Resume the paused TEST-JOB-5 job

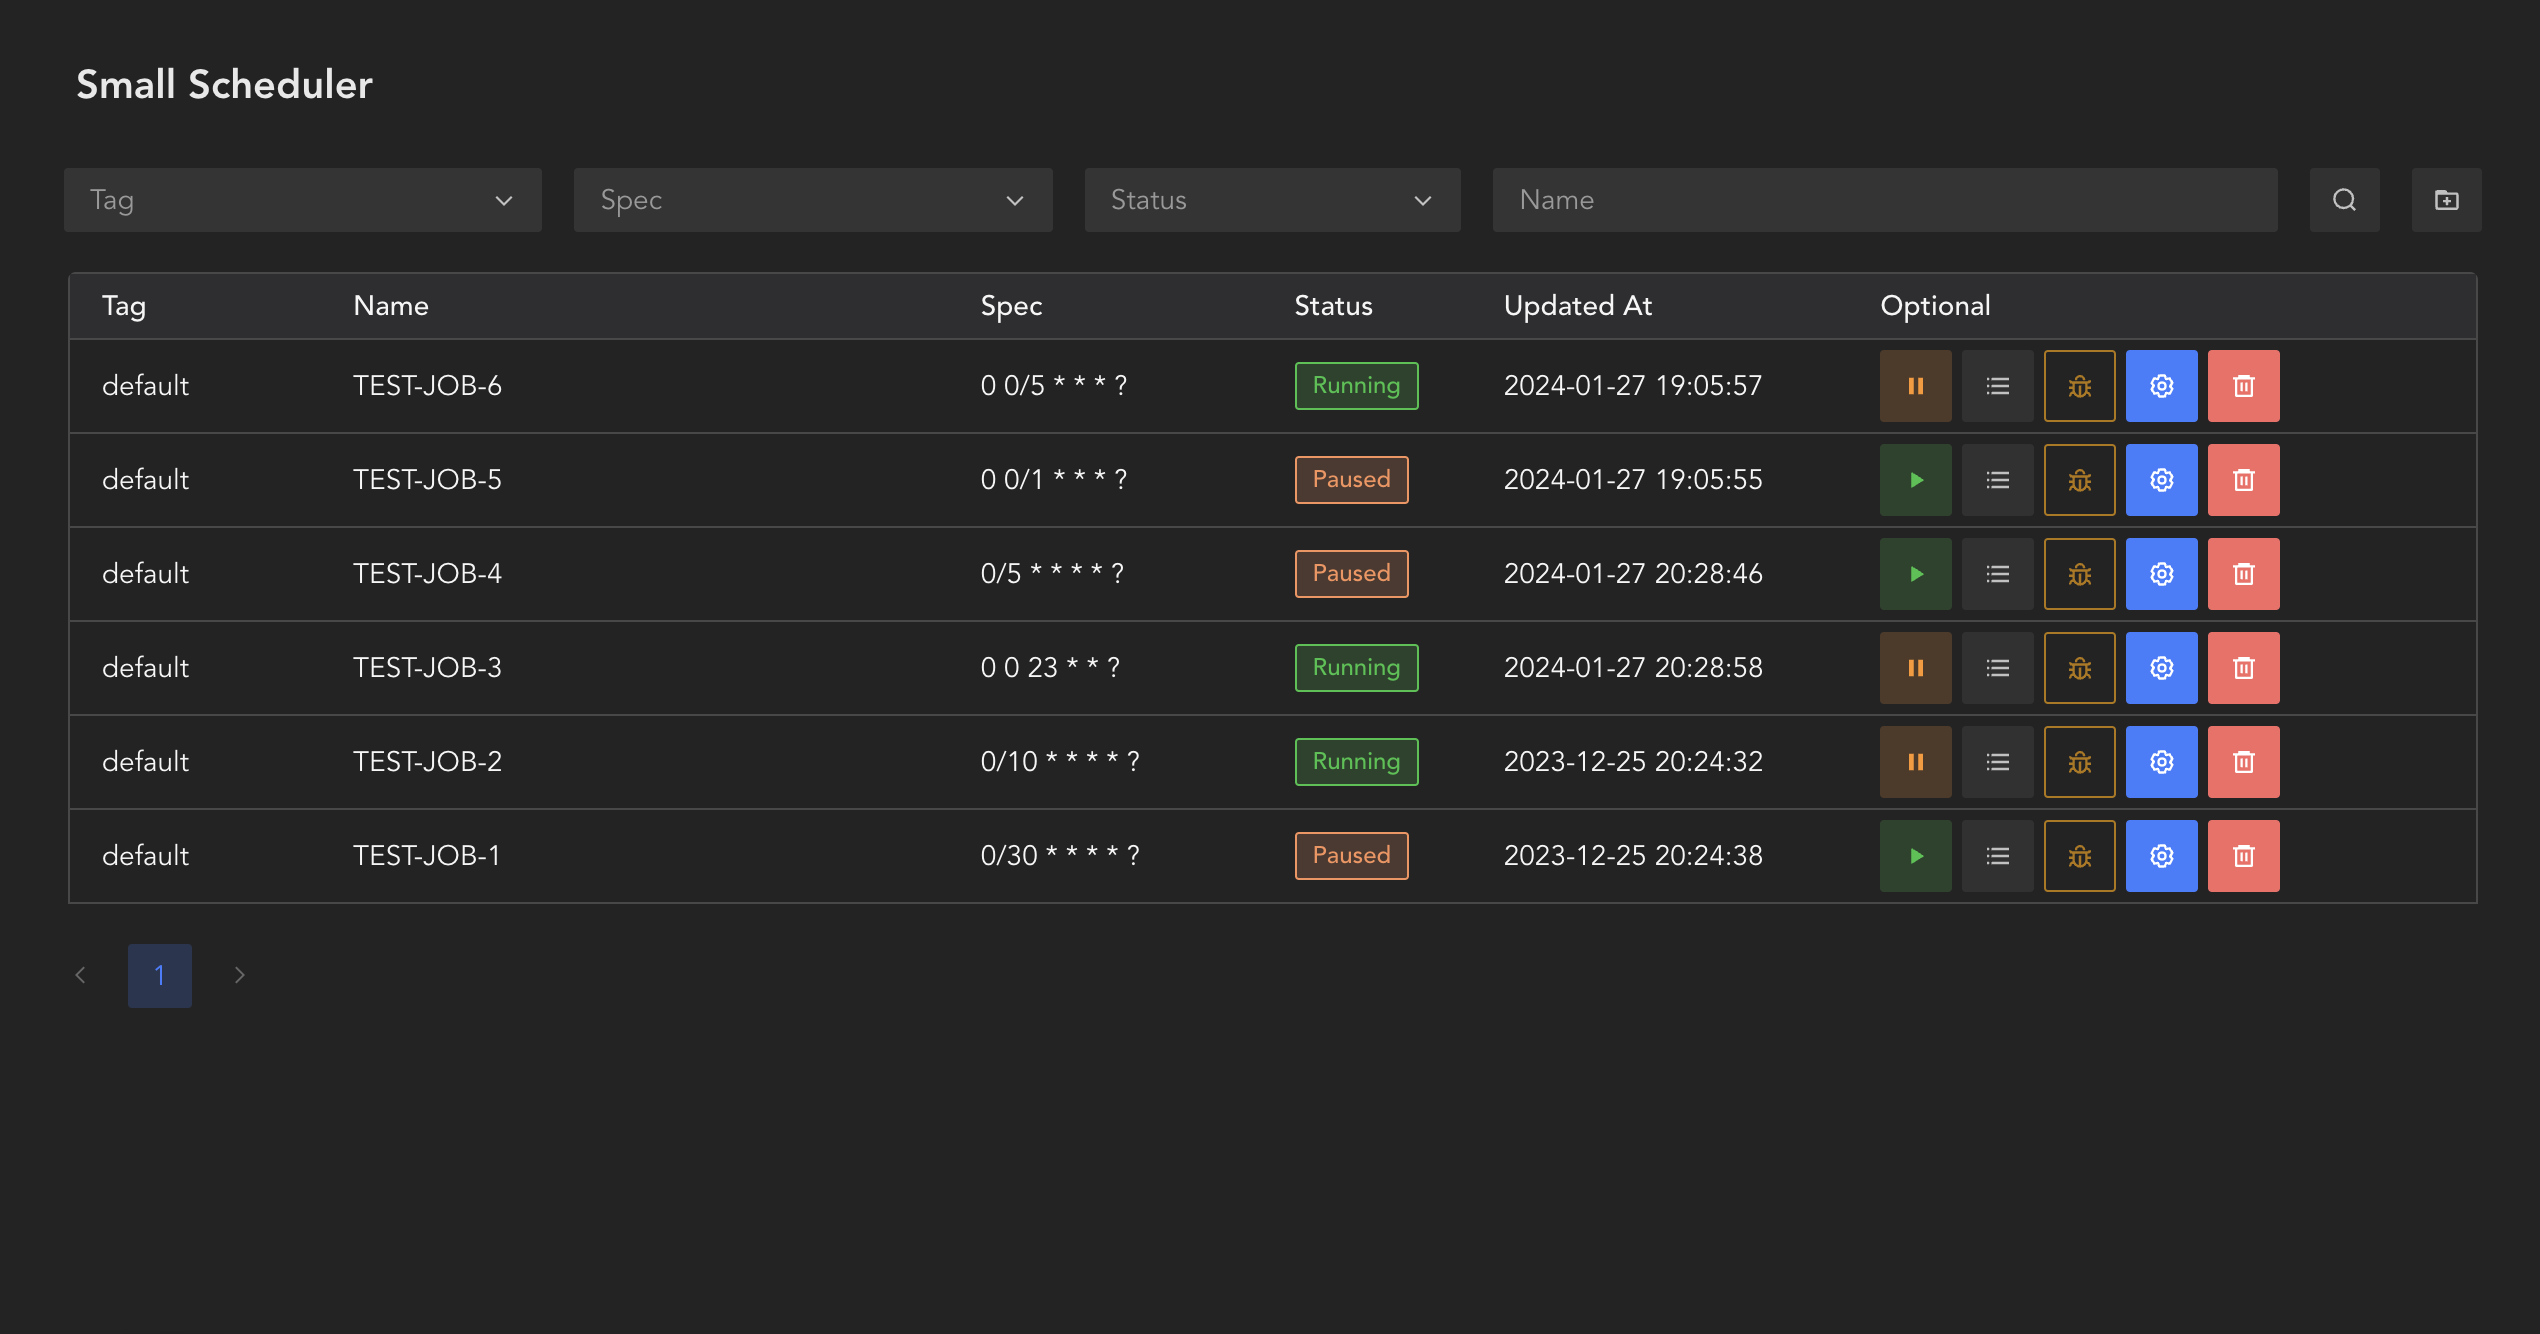pyautogui.click(x=1915, y=480)
